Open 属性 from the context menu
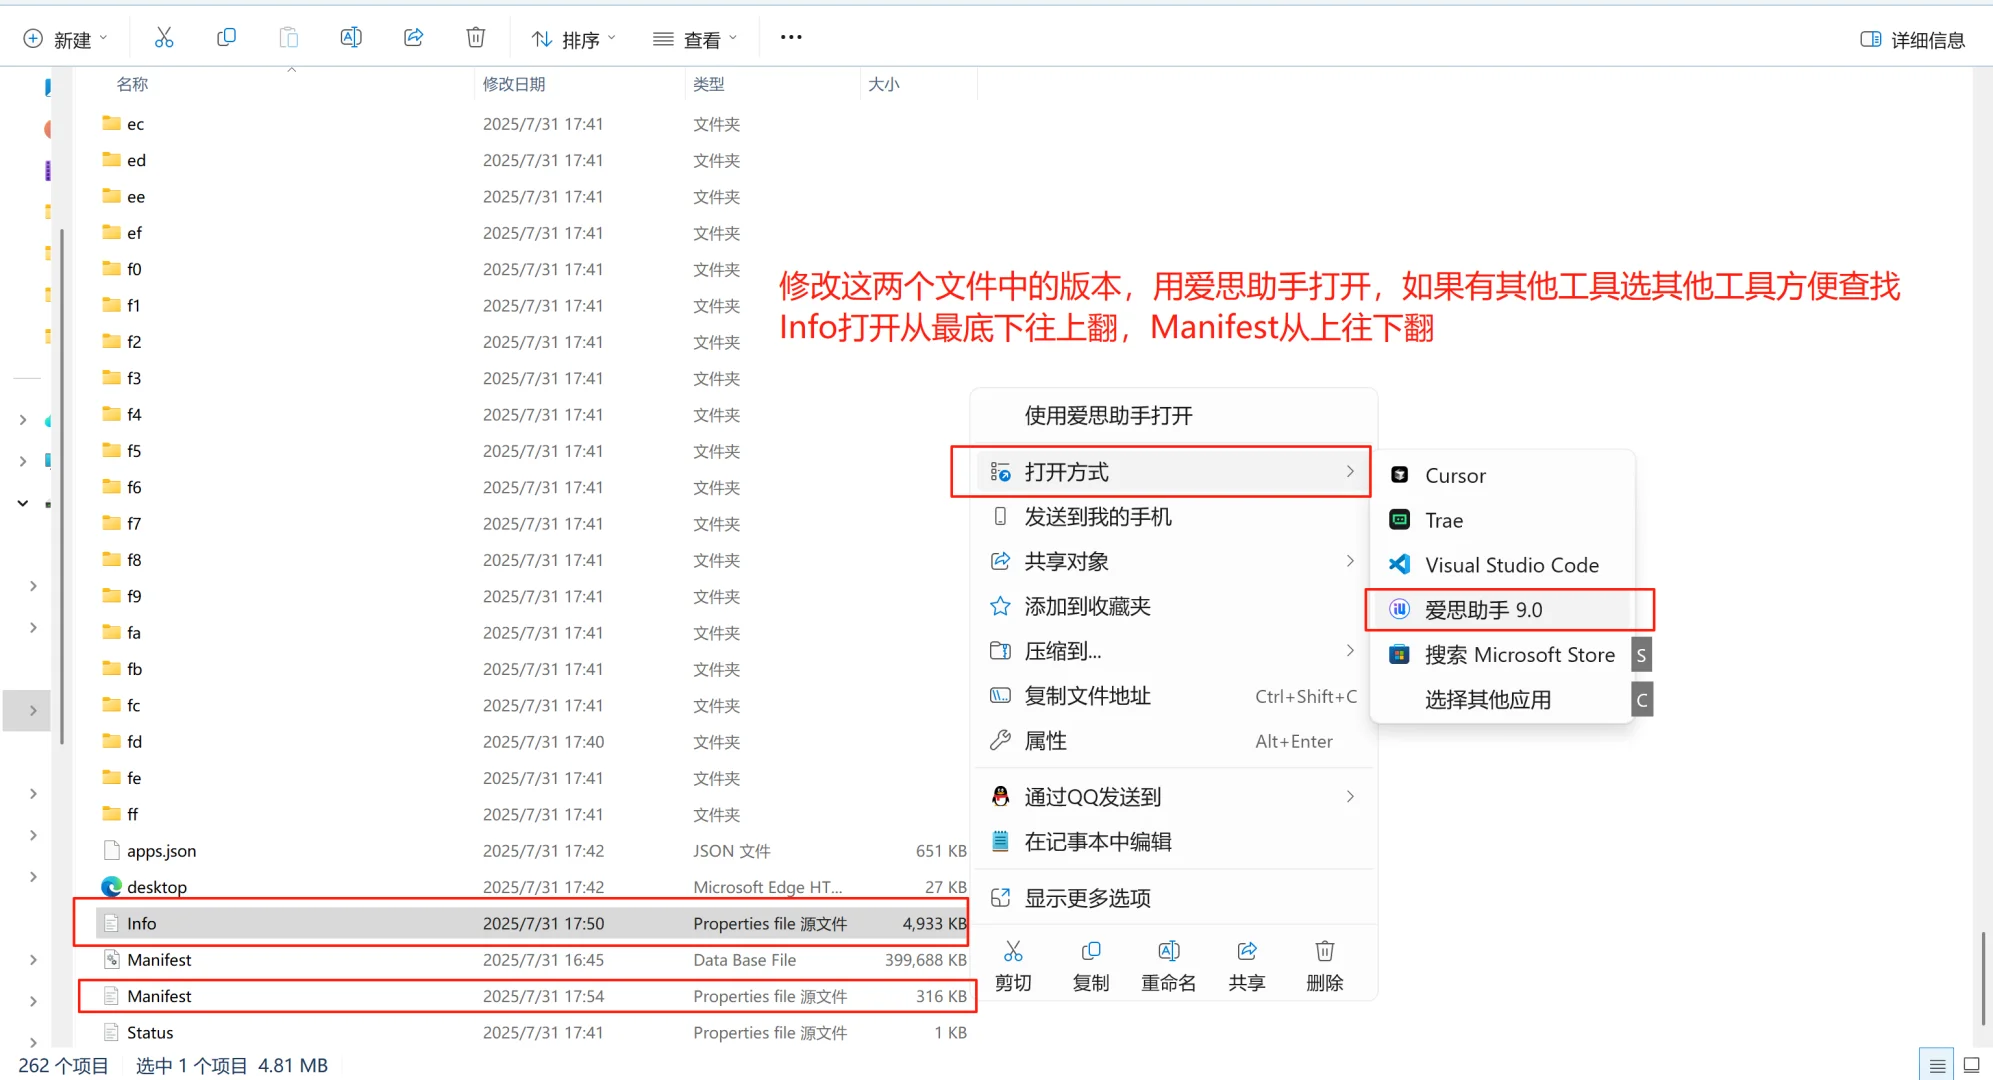 (1045, 740)
